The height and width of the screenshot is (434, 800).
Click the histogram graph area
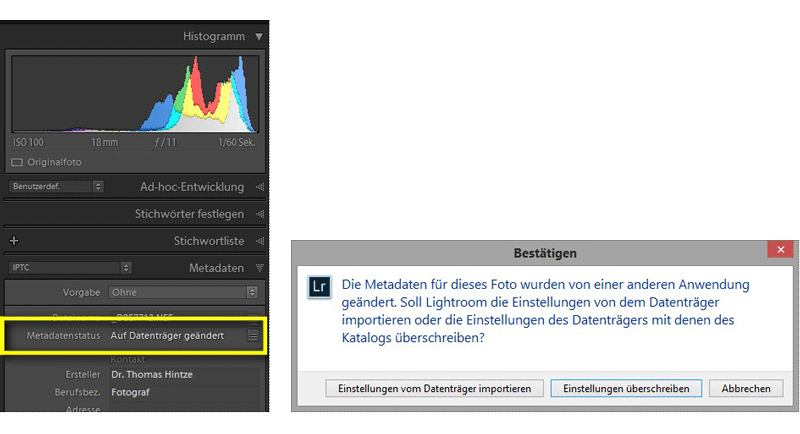[134, 95]
